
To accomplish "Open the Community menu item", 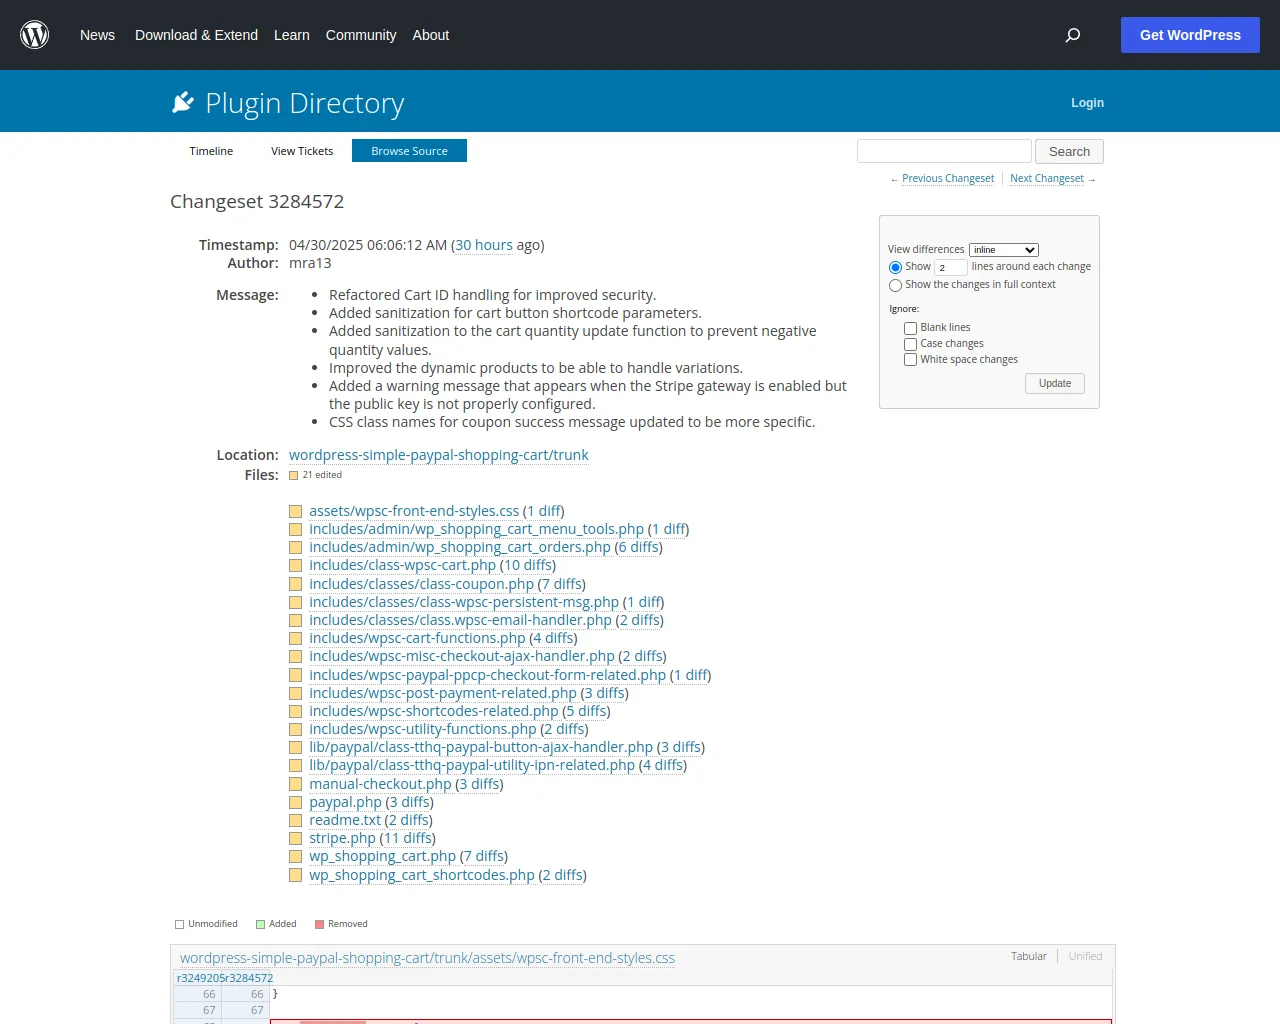I will (x=361, y=35).
